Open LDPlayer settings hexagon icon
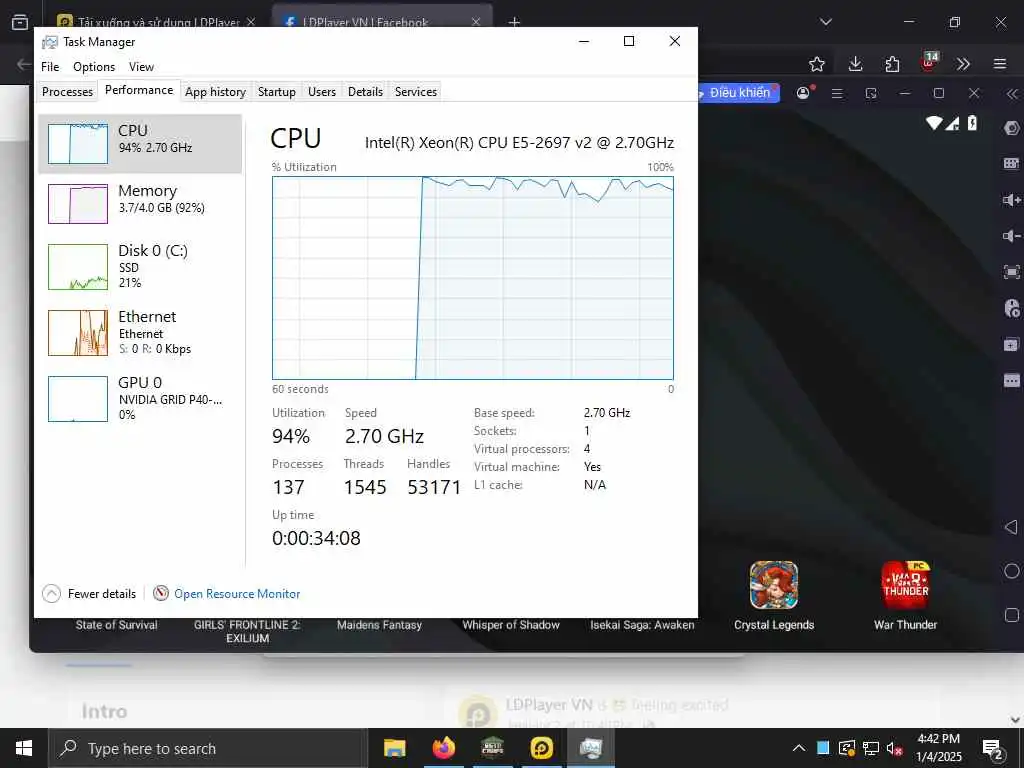 coord(1012,128)
